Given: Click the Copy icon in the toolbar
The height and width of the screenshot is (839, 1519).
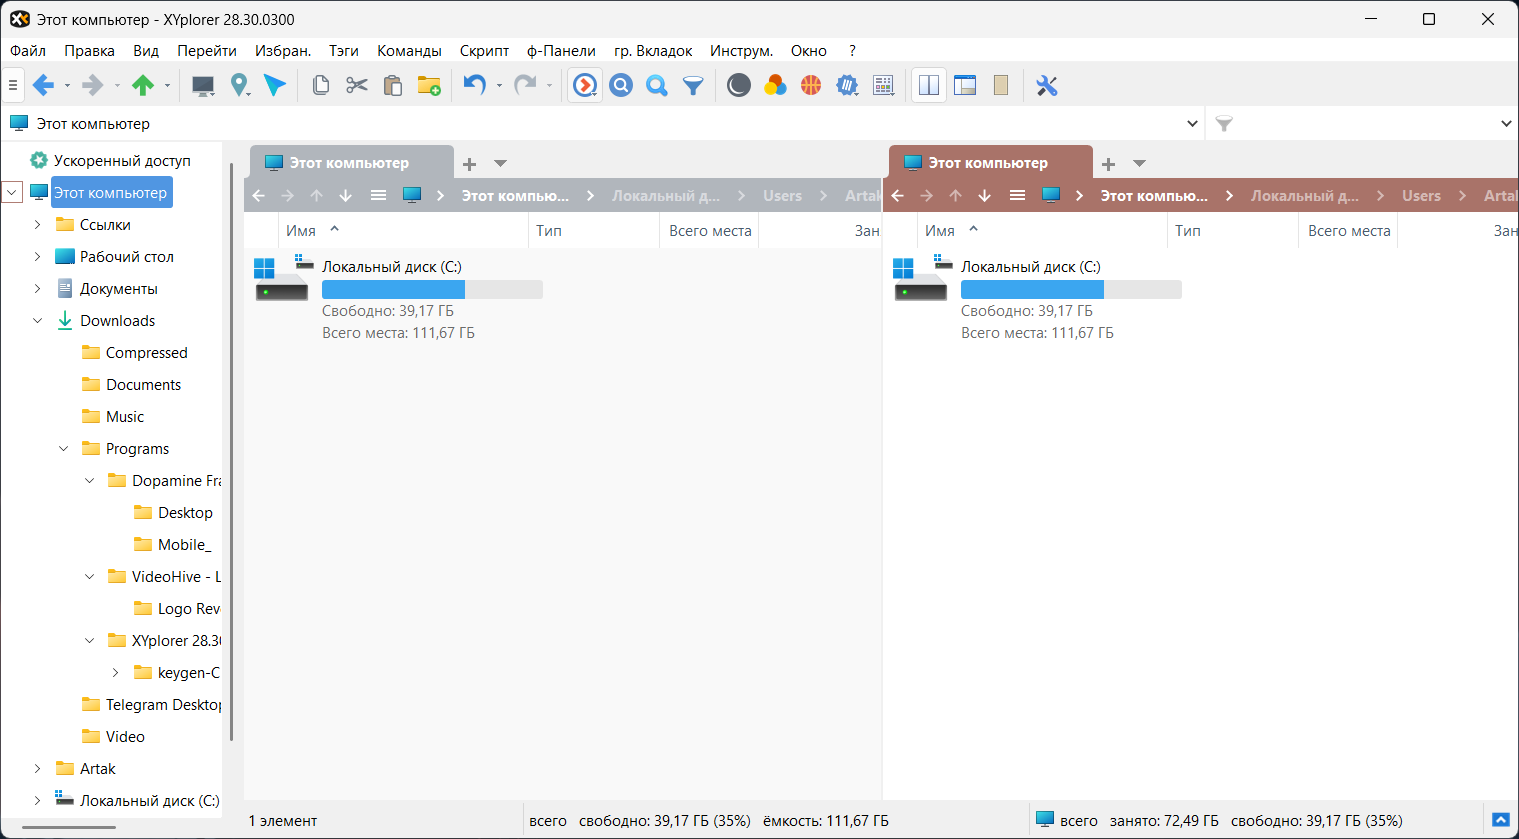Looking at the screenshot, I should point(321,86).
